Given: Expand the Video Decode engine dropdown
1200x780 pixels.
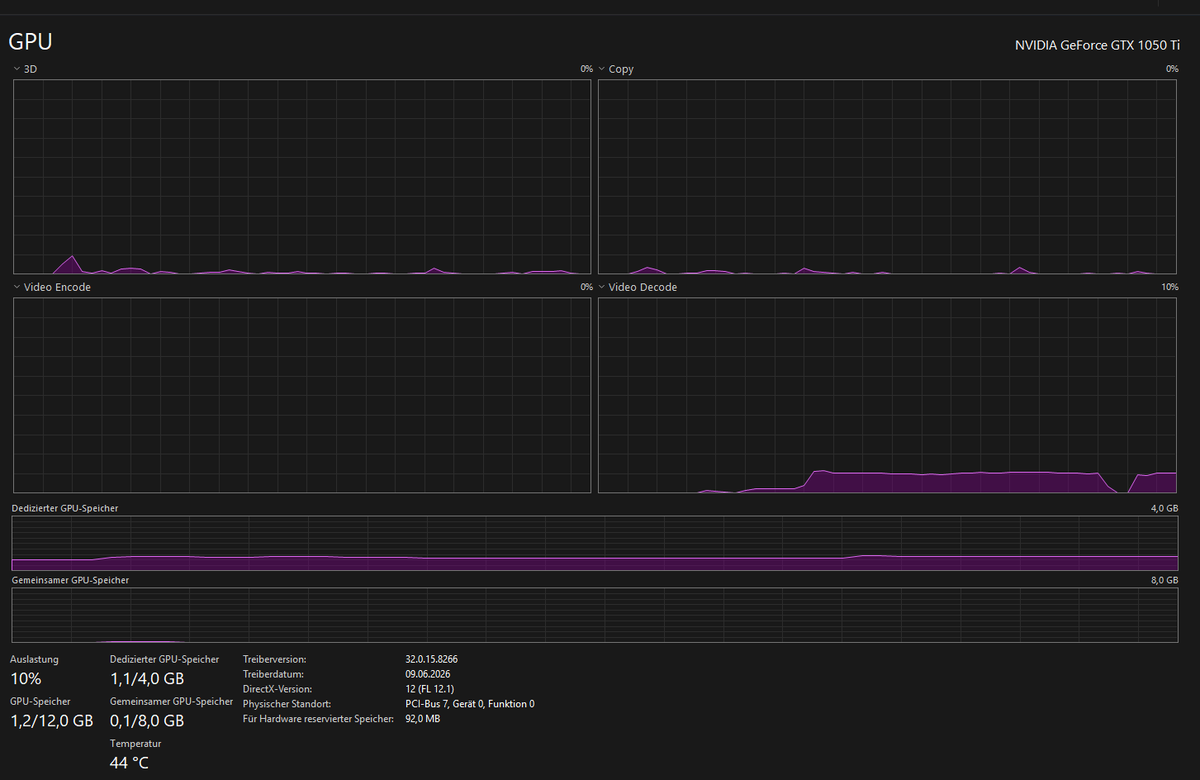Looking at the screenshot, I should [x=639, y=287].
